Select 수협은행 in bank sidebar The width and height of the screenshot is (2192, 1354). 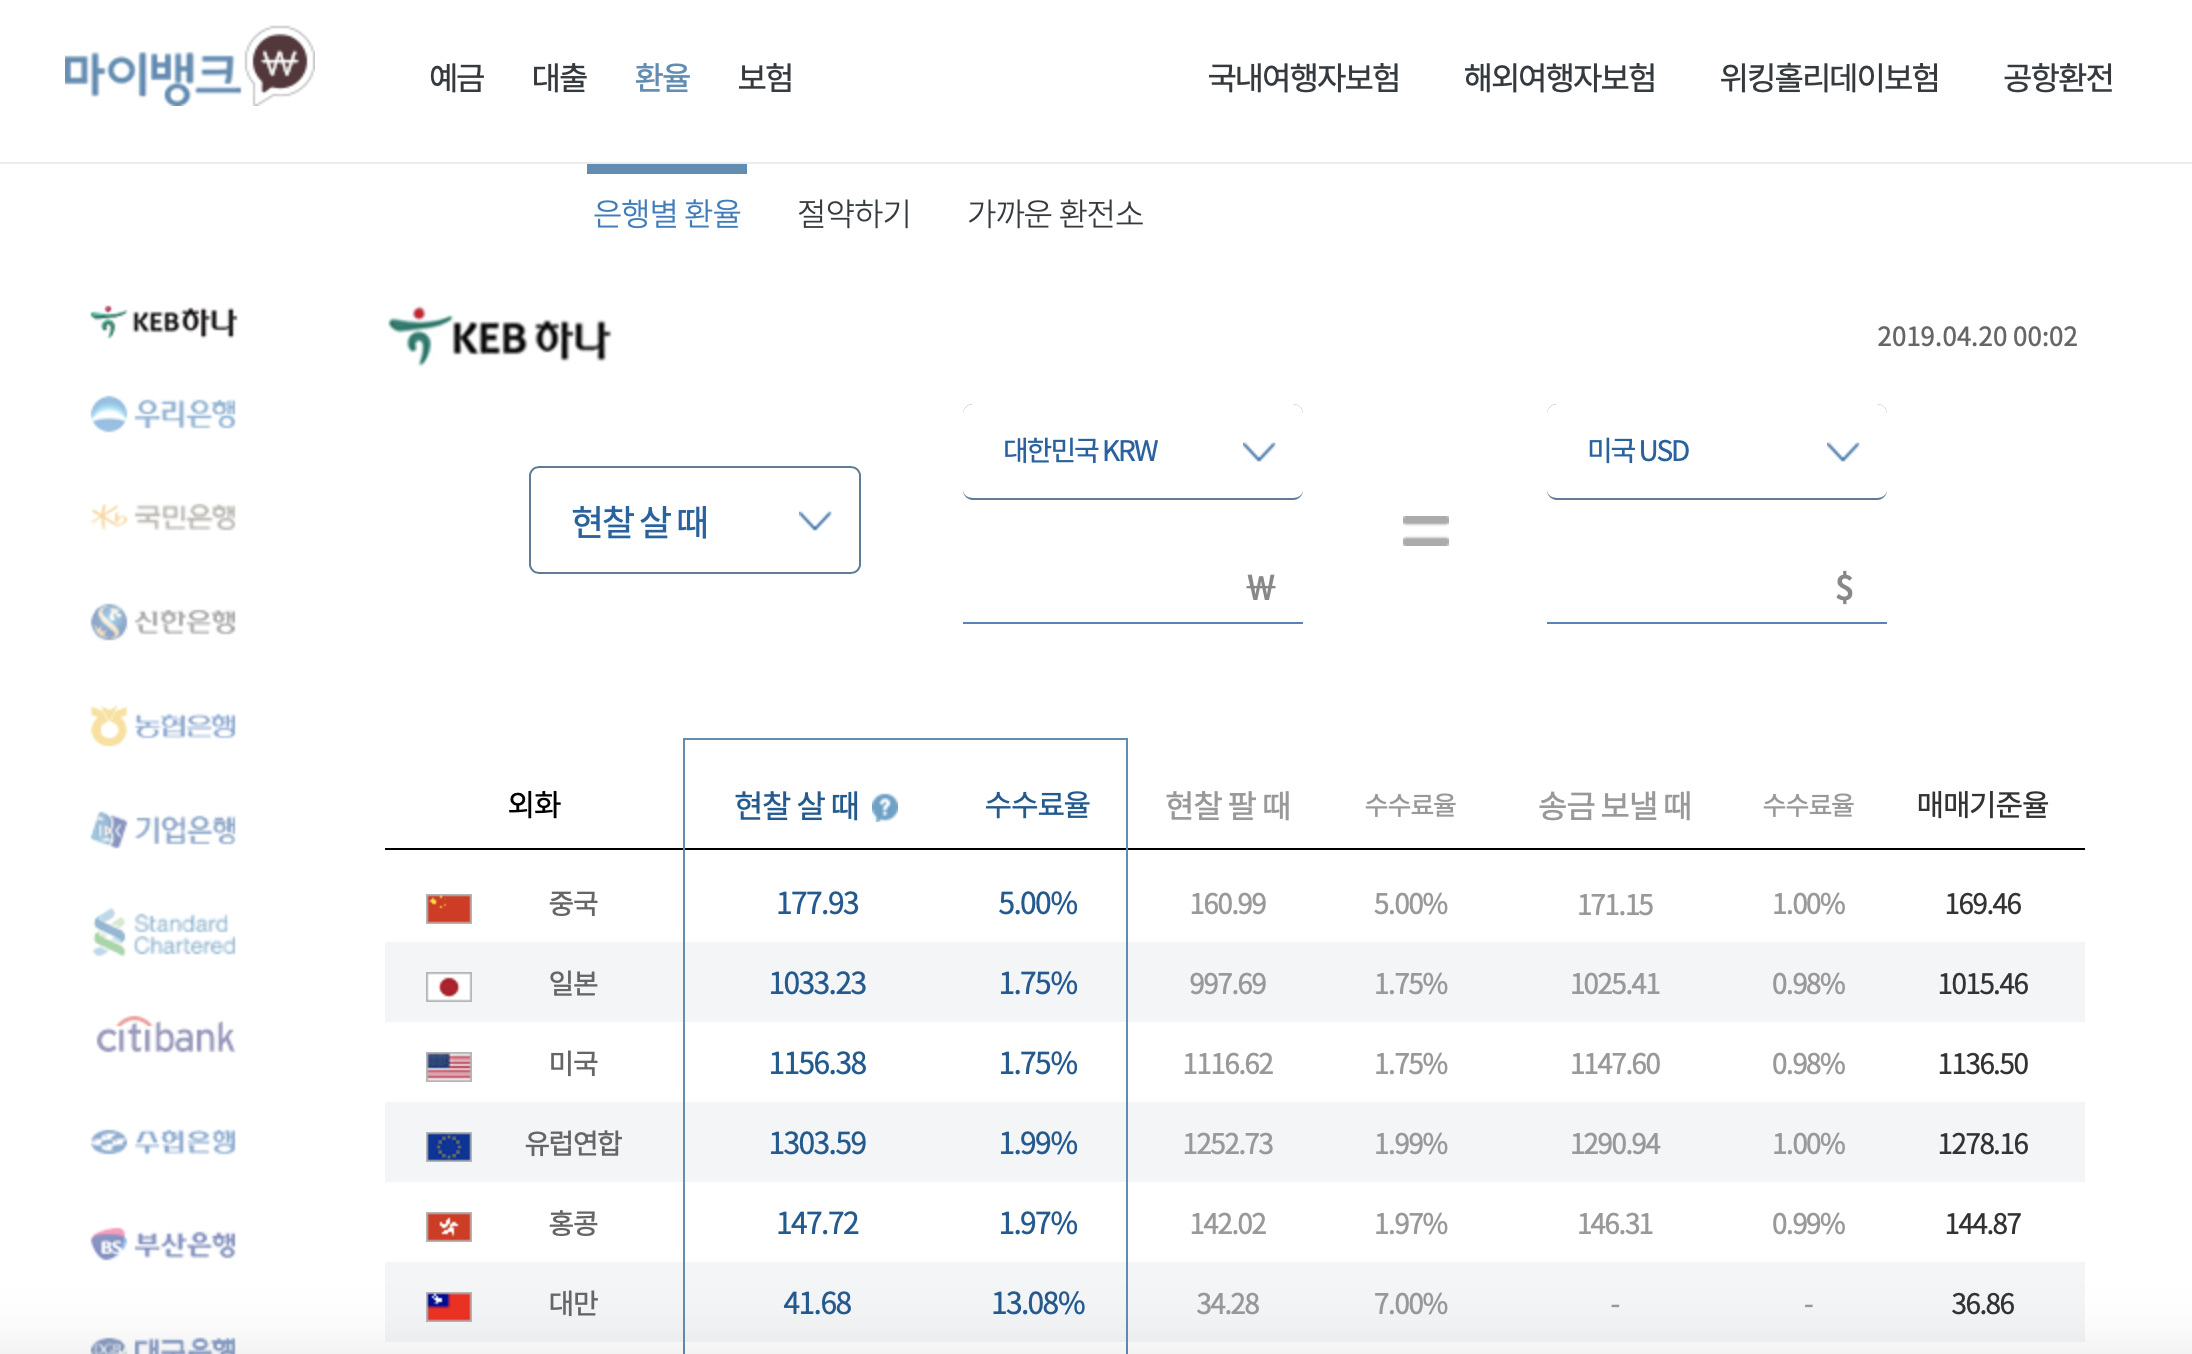pos(163,1141)
